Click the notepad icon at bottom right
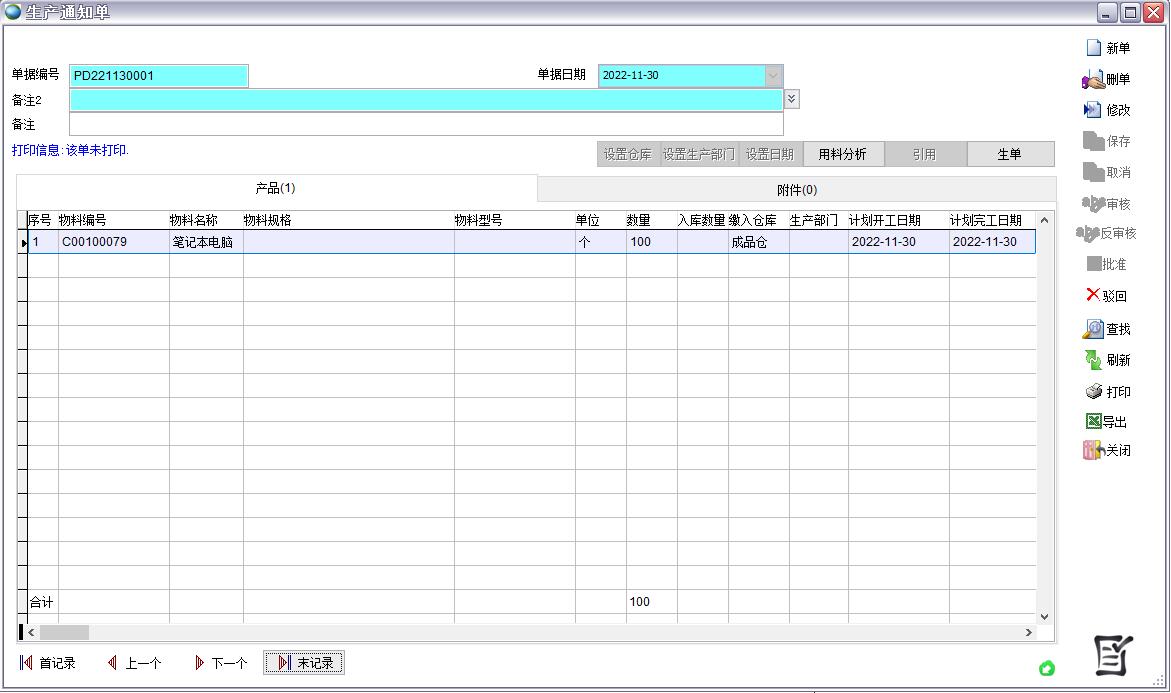1171x693 pixels. 1112,656
